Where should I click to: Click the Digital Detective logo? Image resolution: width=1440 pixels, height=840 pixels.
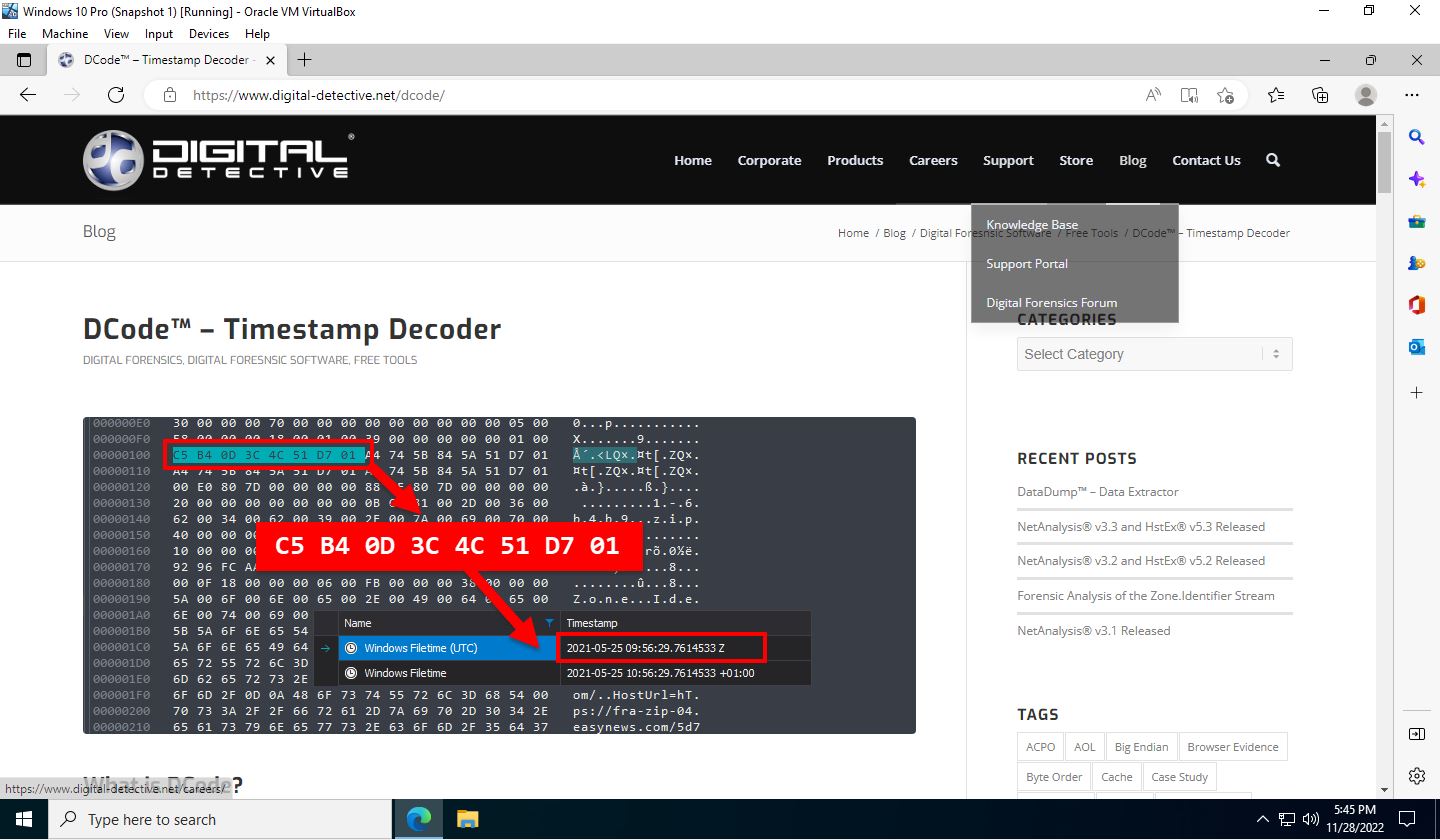click(218, 160)
